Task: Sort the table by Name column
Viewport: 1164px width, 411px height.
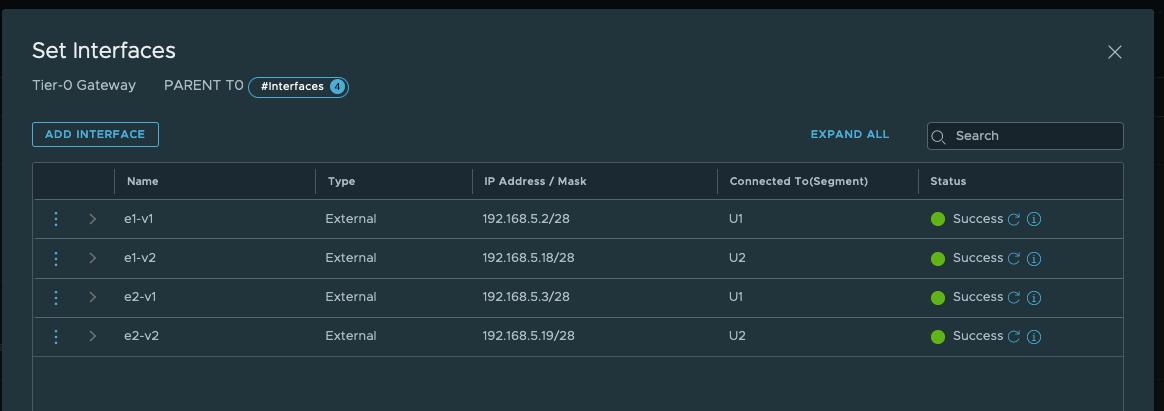Action: [x=143, y=181]
